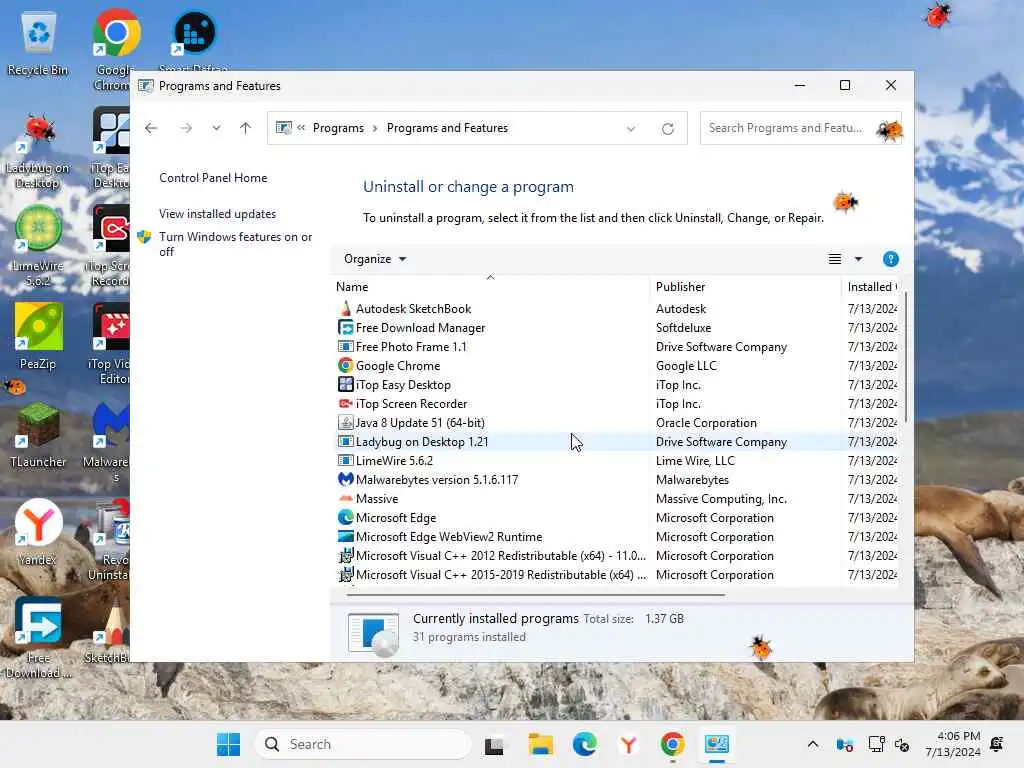
Task: Open Yandex browser from taskbar
Action: tap(628, 744)
